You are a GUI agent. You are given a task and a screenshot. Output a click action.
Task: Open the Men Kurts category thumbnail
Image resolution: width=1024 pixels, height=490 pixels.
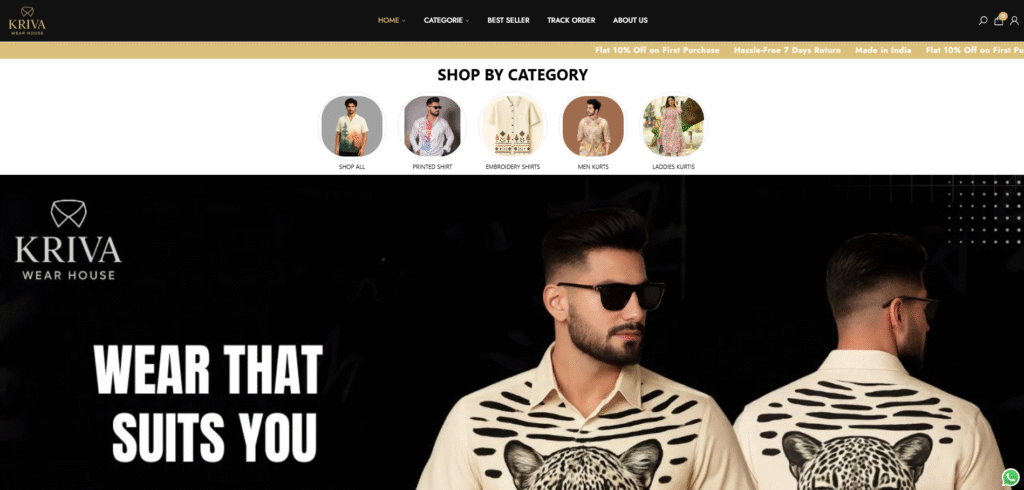point(593,125)
